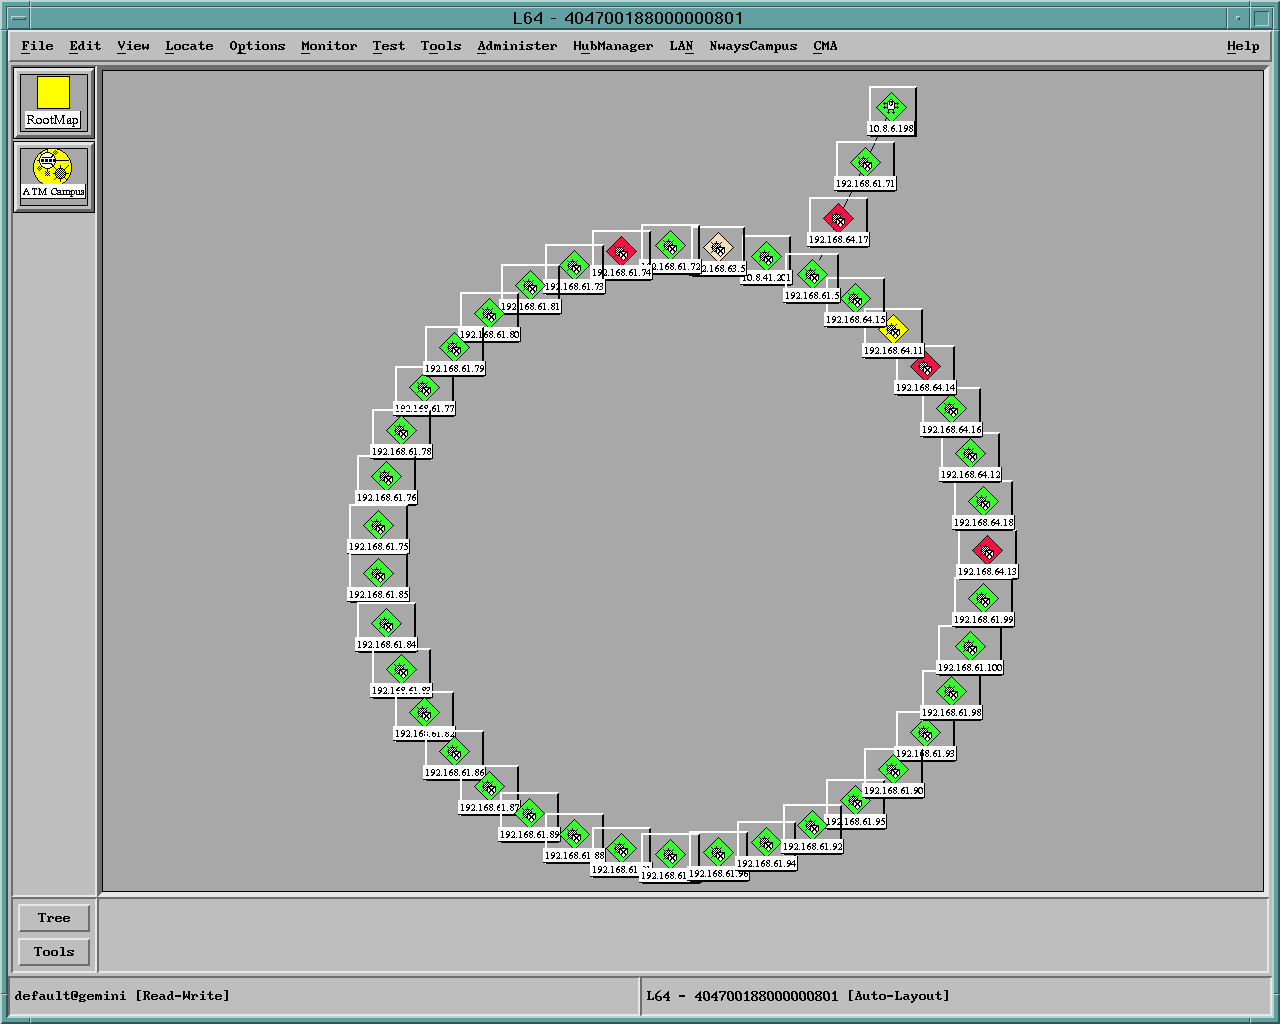The width and height of the screenshot is (1280, 1024).
Task: Select node 192.168.61.78
Action: 404,431
